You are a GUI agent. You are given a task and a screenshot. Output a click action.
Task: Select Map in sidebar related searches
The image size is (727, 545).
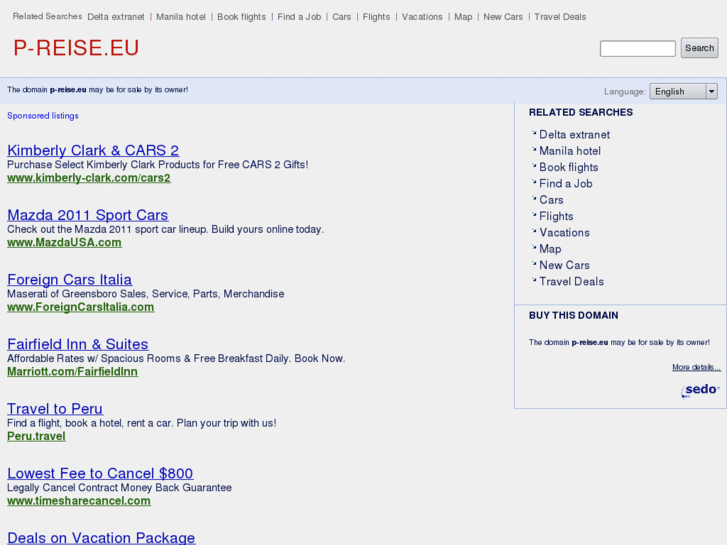[x=550, y=249]
